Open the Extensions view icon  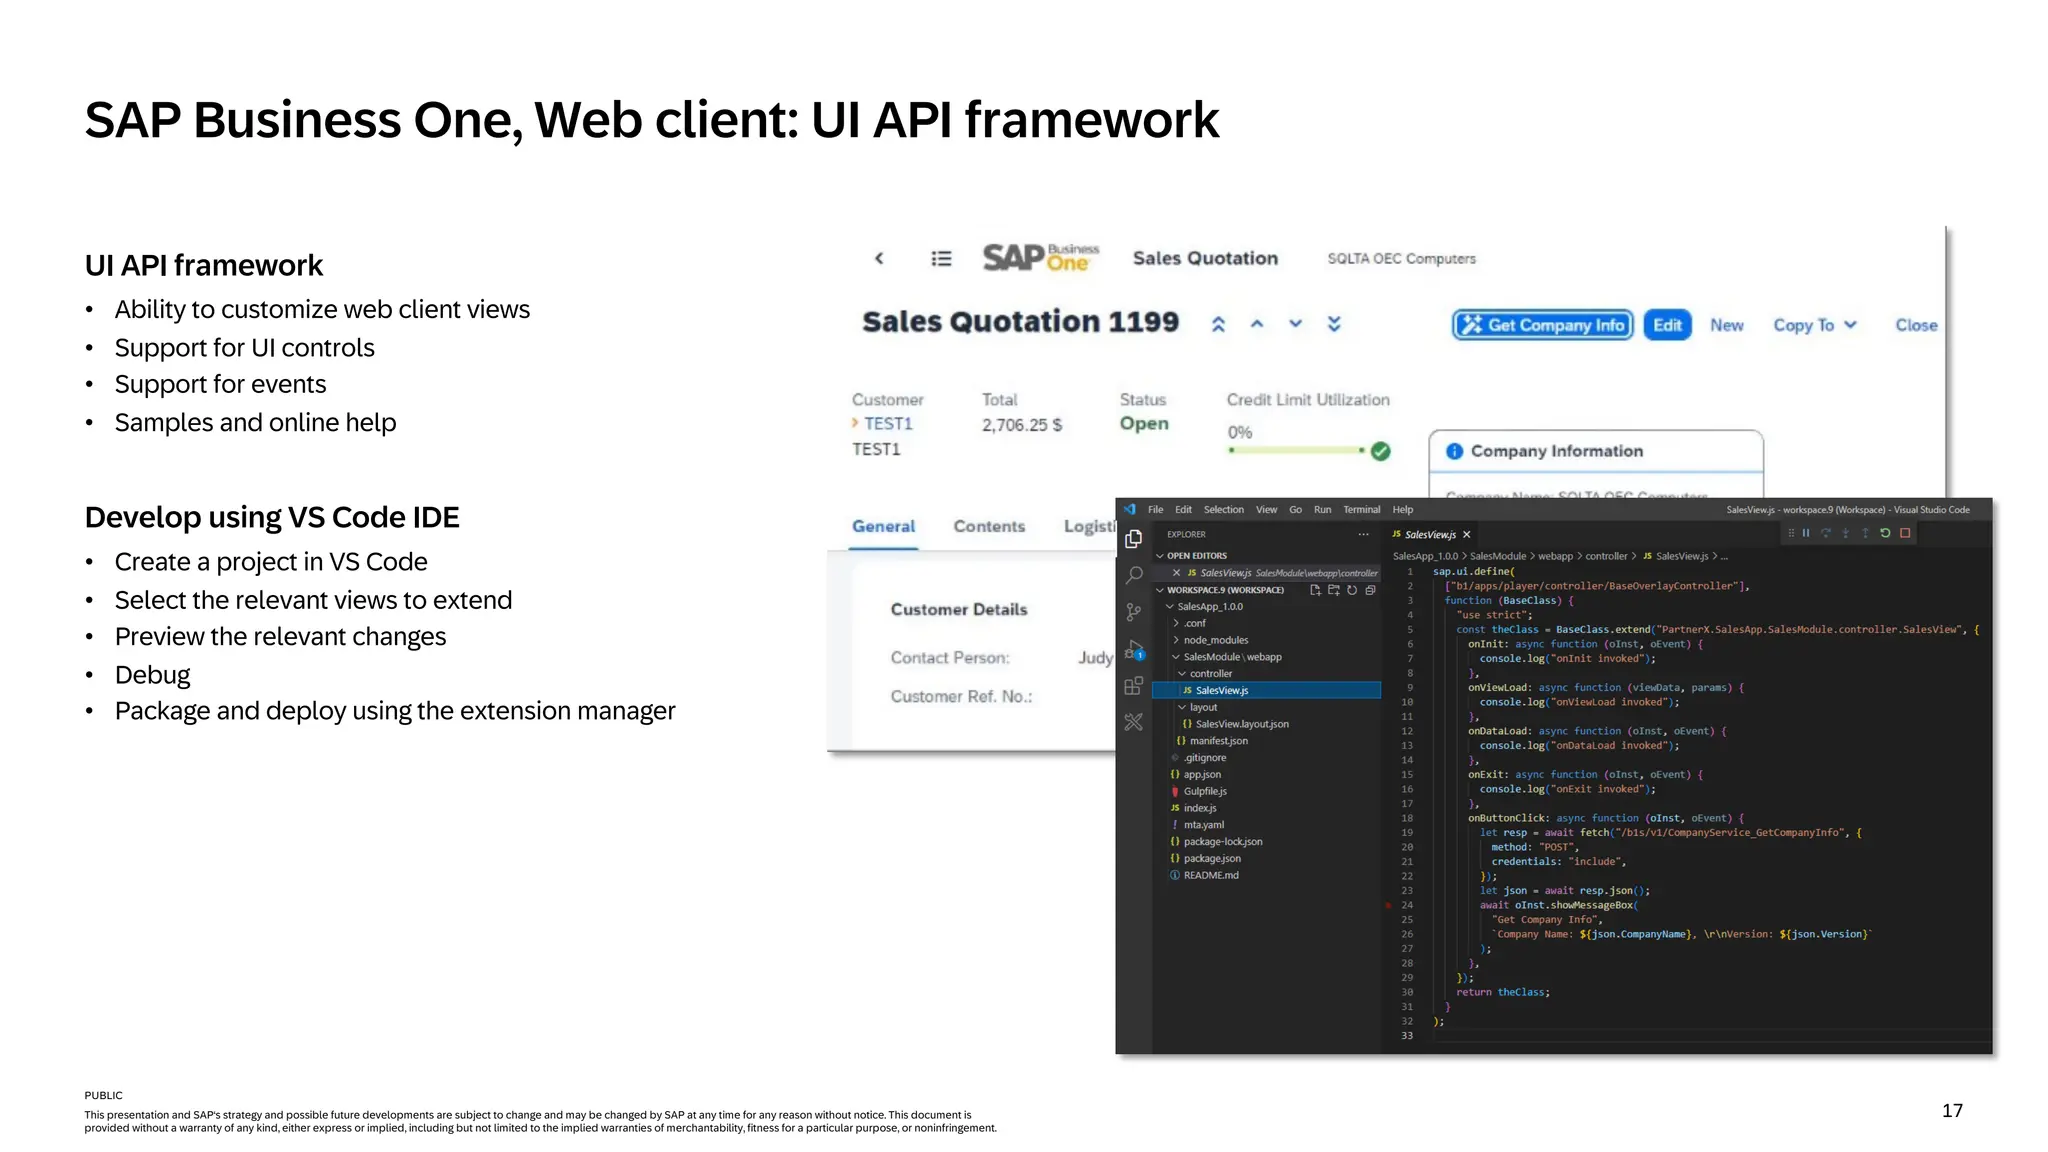[1133, 686]
